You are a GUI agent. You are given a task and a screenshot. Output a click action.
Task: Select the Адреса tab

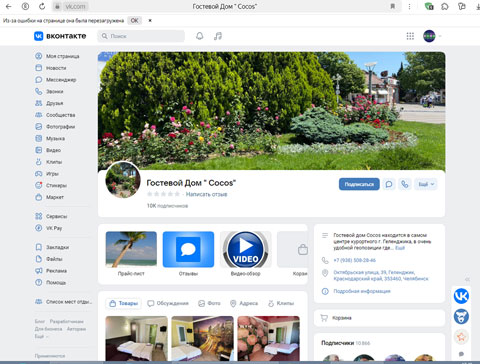[x=244, y=303]
